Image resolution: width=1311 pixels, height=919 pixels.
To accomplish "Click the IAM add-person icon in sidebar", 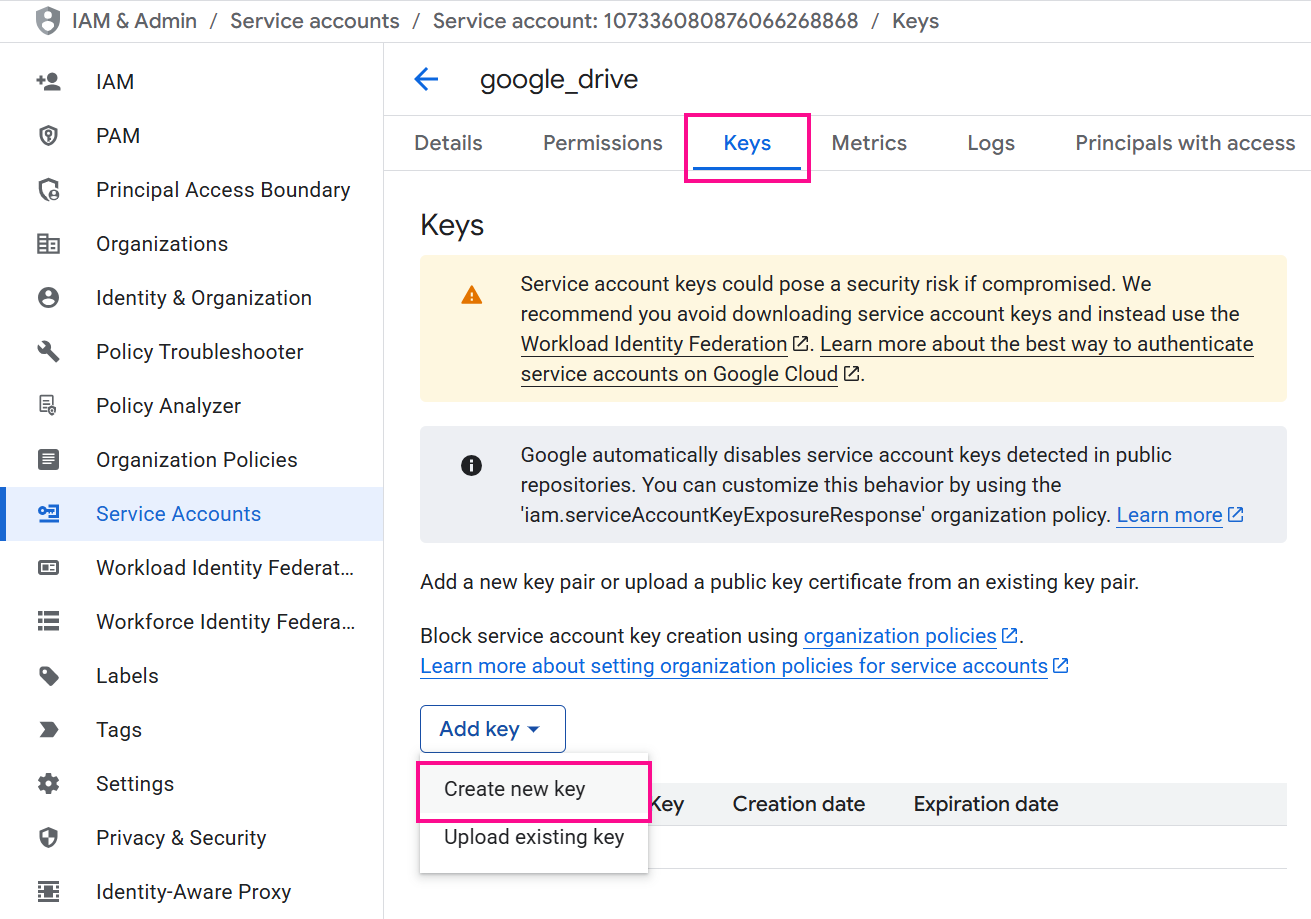I will click(49, 81).
